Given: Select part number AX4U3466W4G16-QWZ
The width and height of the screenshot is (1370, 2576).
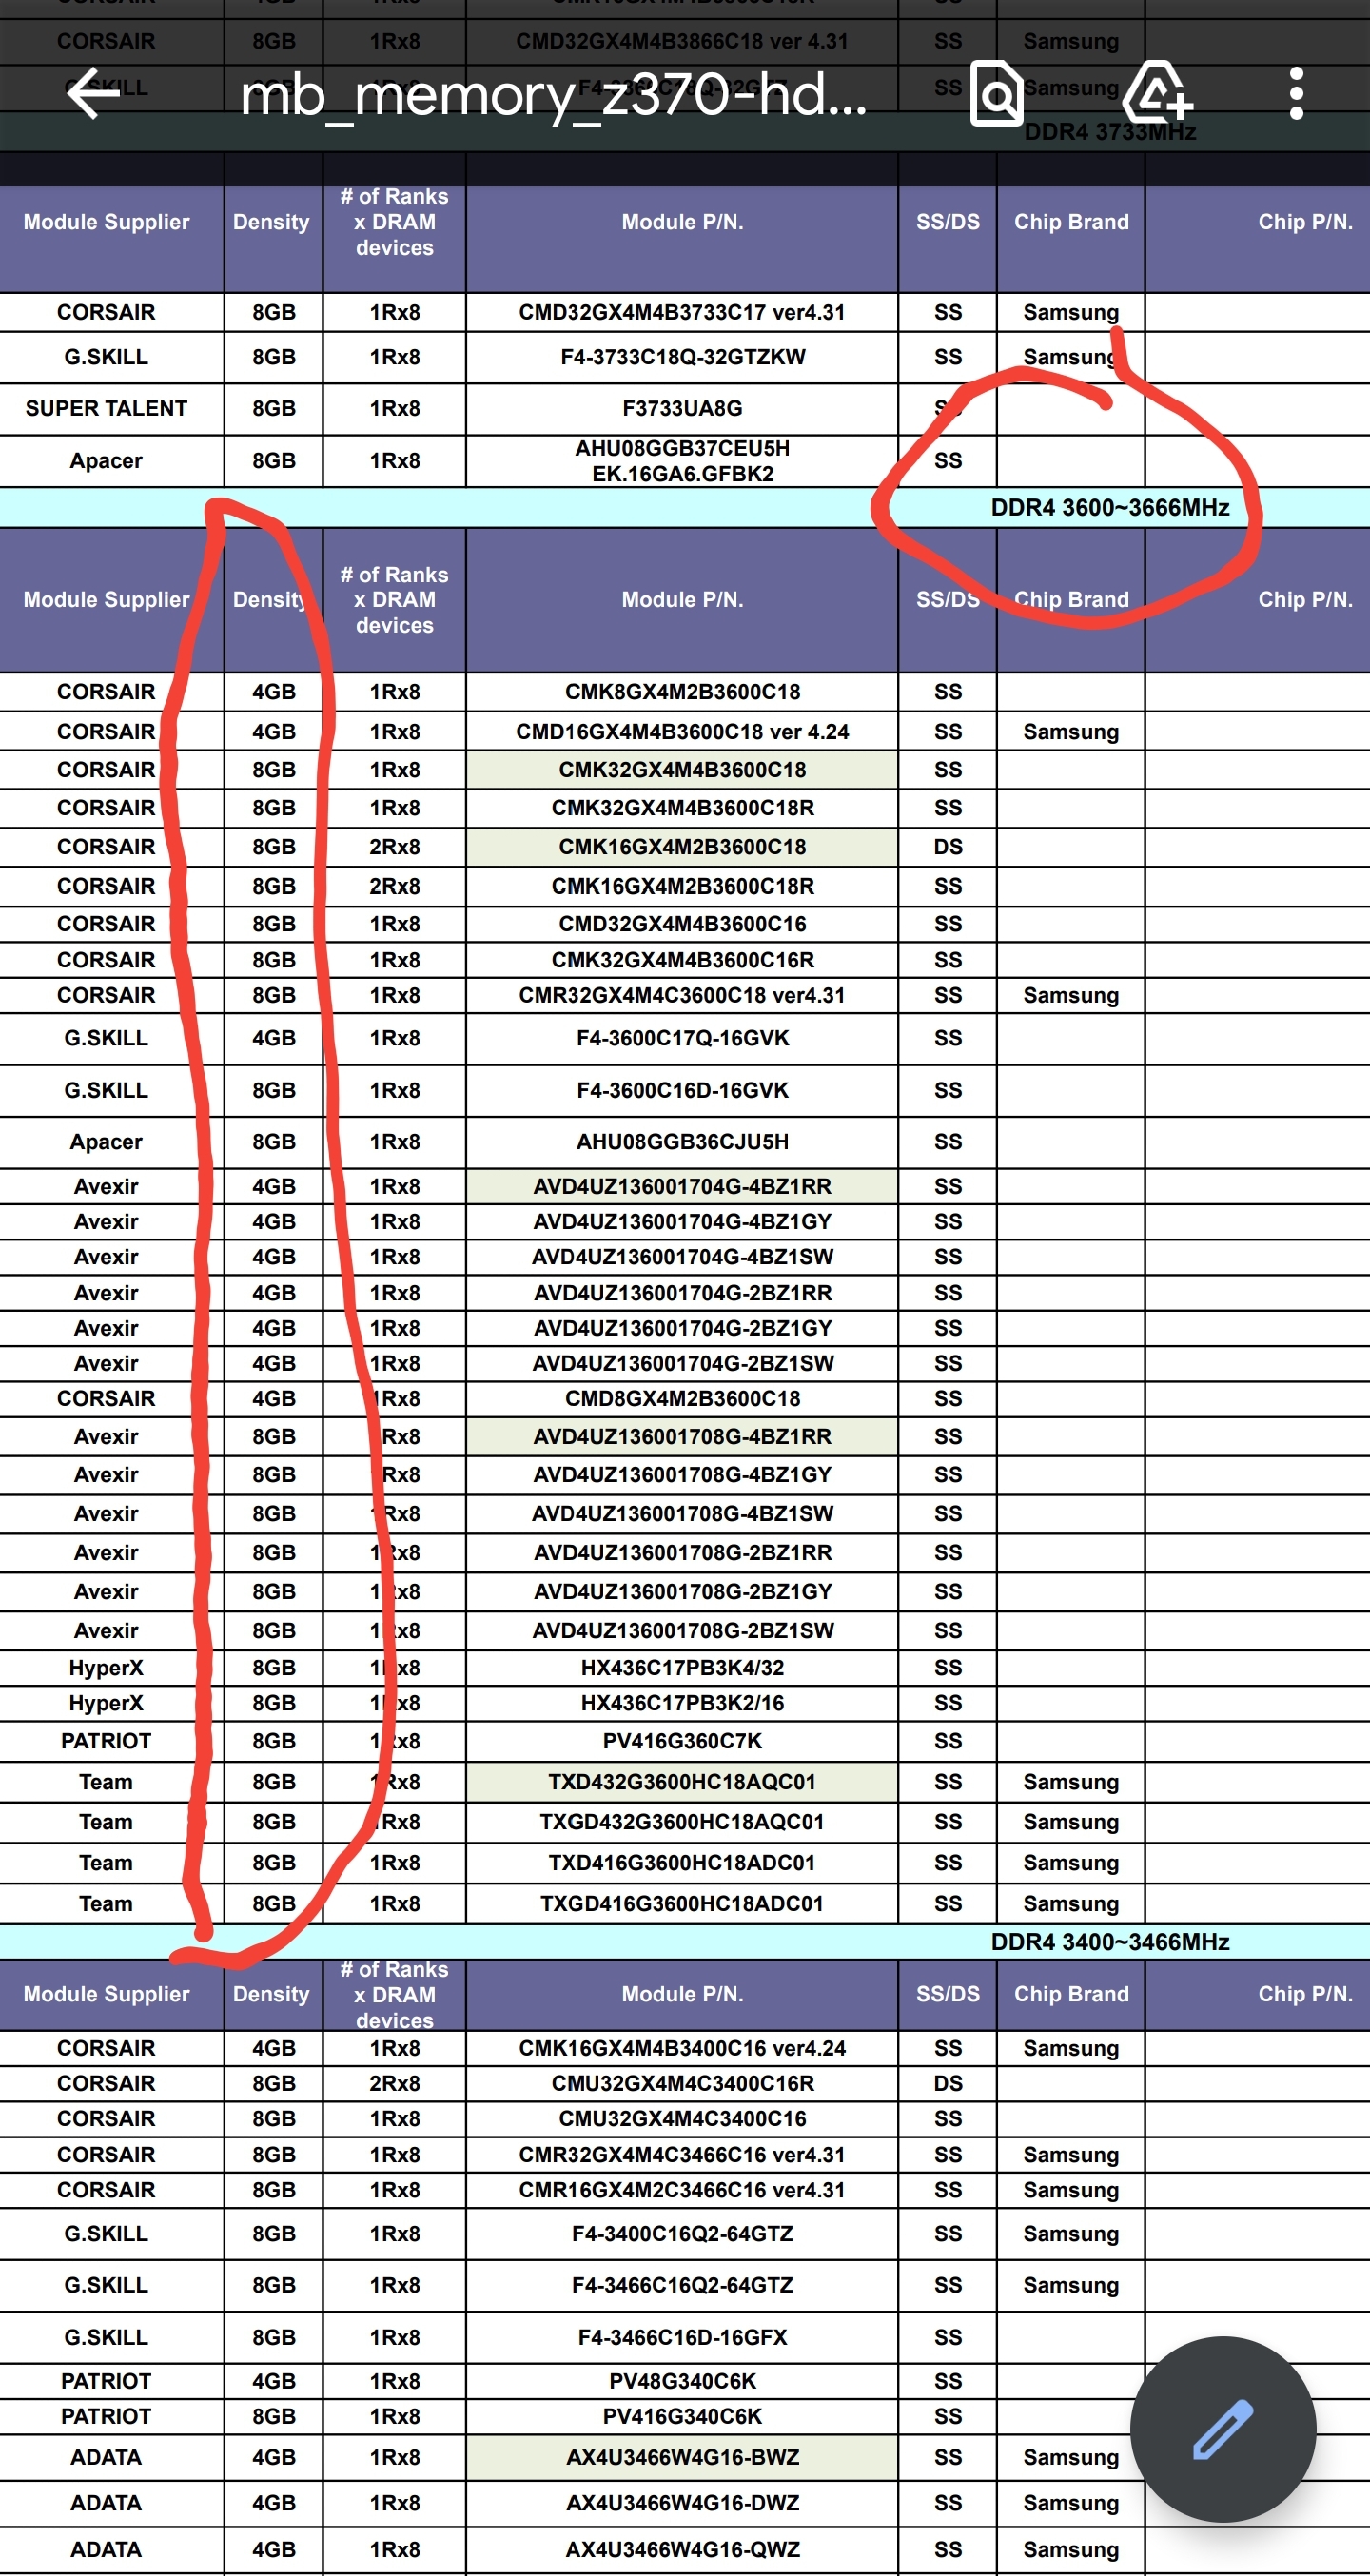Looking at the screenshot, I should 682,2549.
